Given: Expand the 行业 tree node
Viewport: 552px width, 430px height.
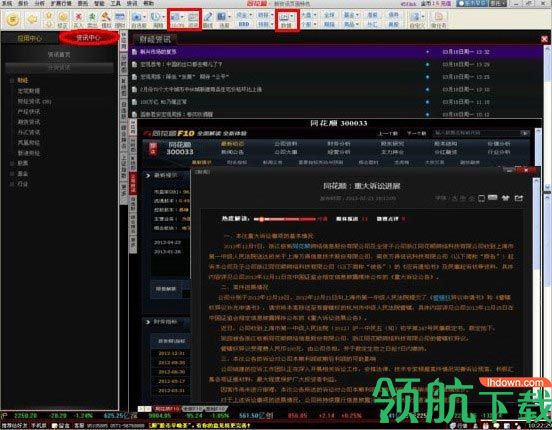Looking at the screenshot, I should [x=12, y=184].
